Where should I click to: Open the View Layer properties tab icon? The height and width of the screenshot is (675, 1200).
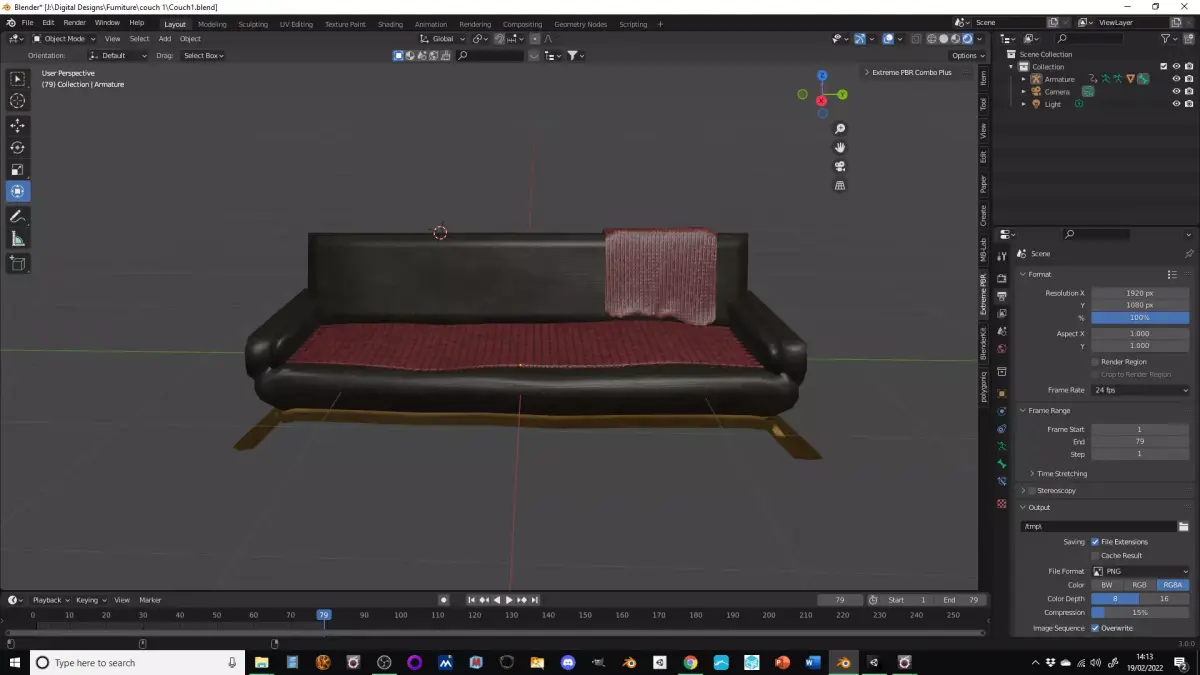pyautogui.click(x=1002, y=314)
